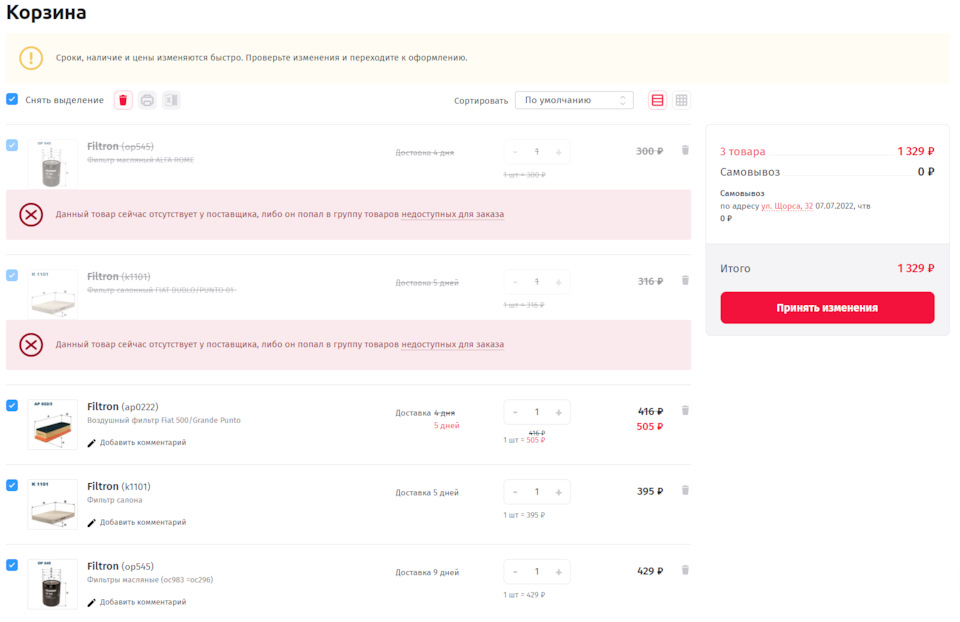
Task: Click the Самовывоз 0 ₽ summary line
Action: coord(827,172)
